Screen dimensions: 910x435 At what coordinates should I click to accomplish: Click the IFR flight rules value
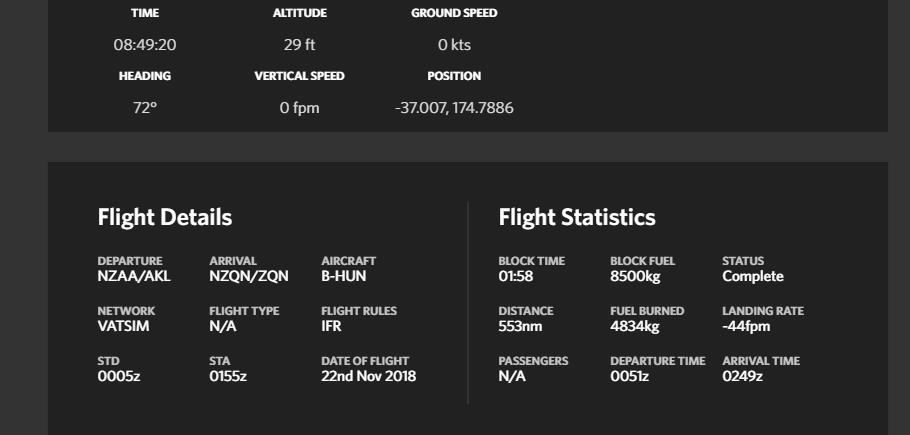click(x=332, y=326)
